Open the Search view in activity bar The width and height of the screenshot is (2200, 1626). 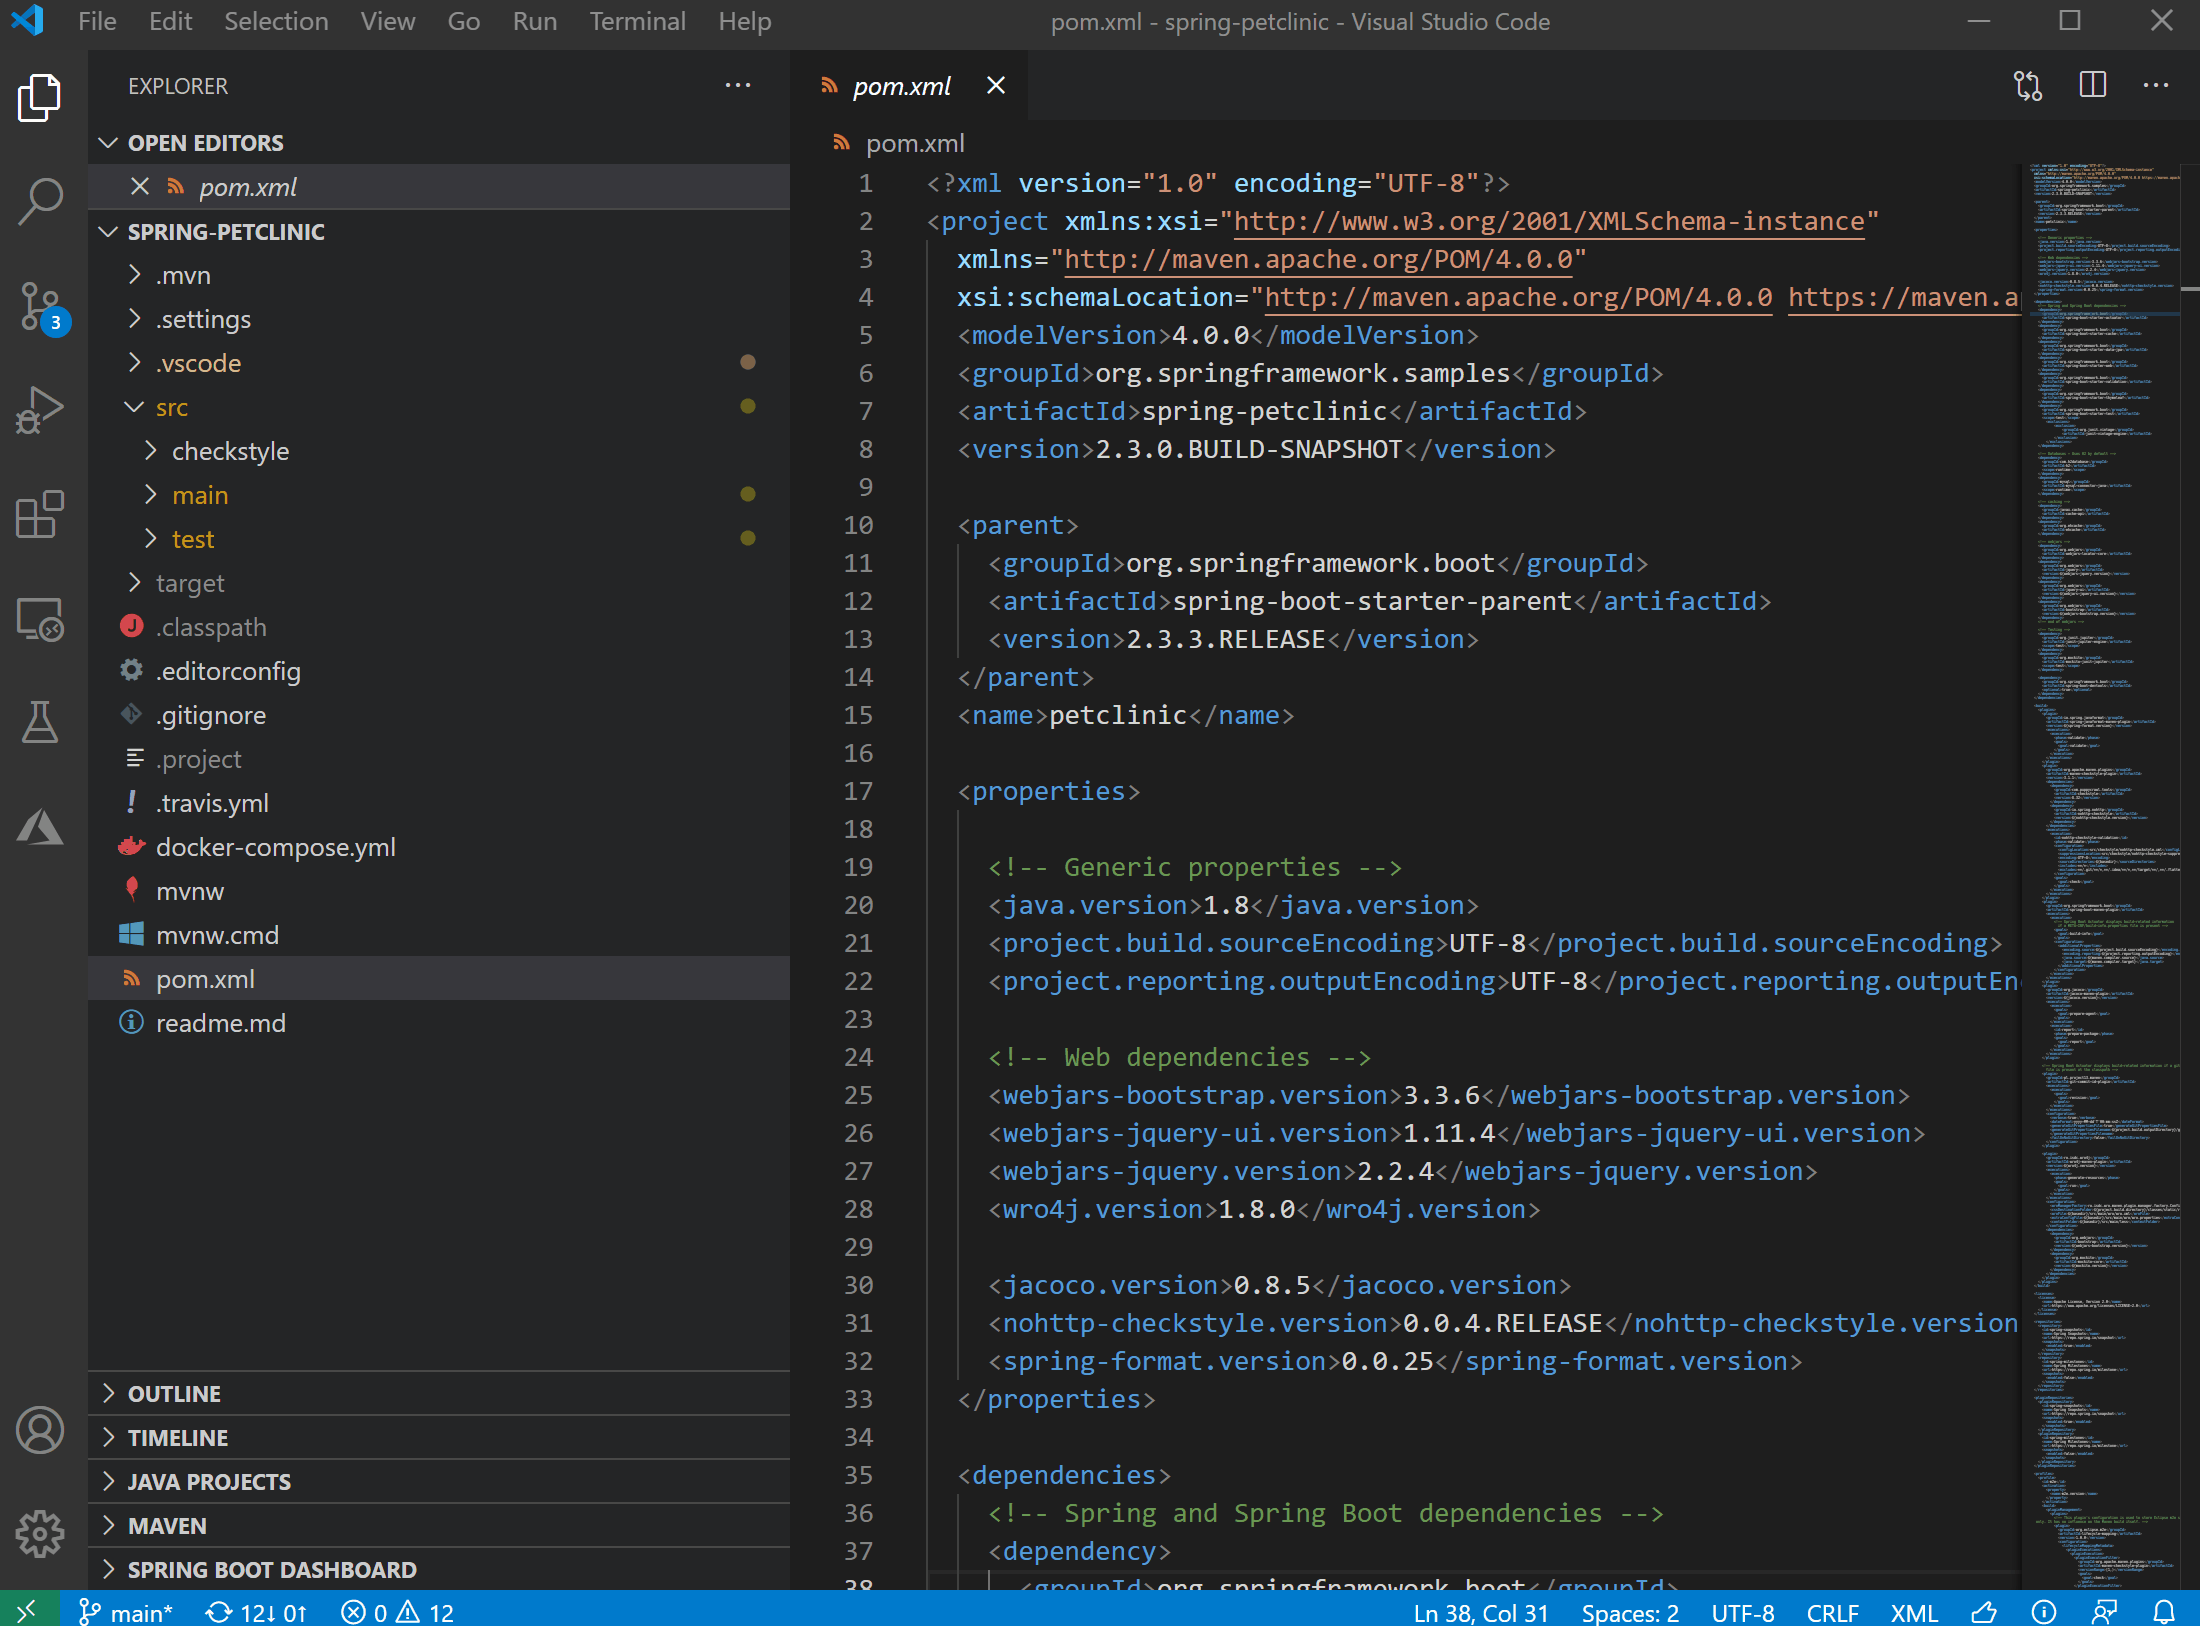[40, 200]
